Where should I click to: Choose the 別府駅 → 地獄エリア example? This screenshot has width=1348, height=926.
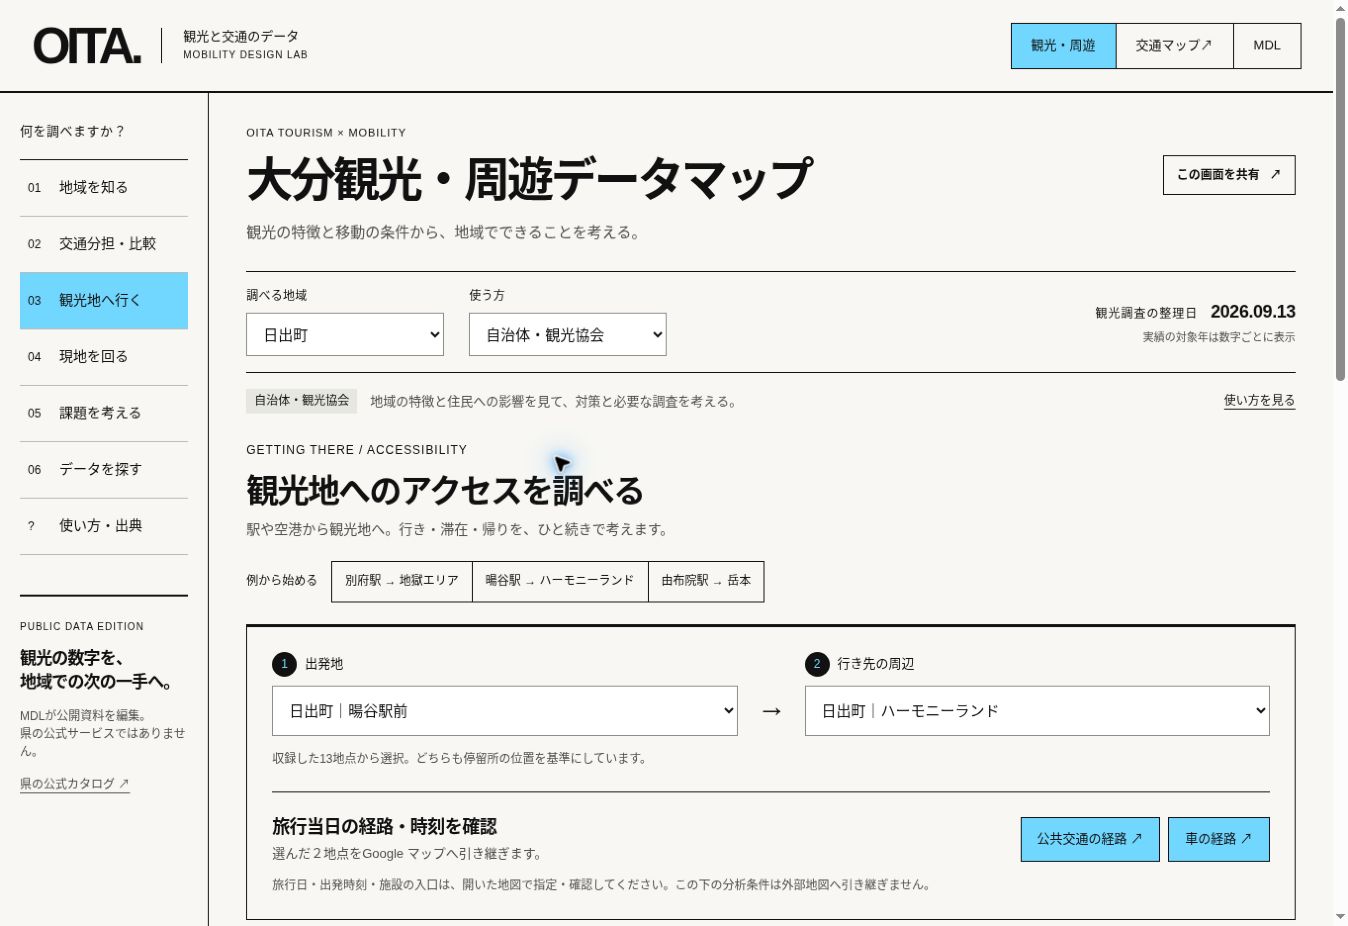coord(402,581)
